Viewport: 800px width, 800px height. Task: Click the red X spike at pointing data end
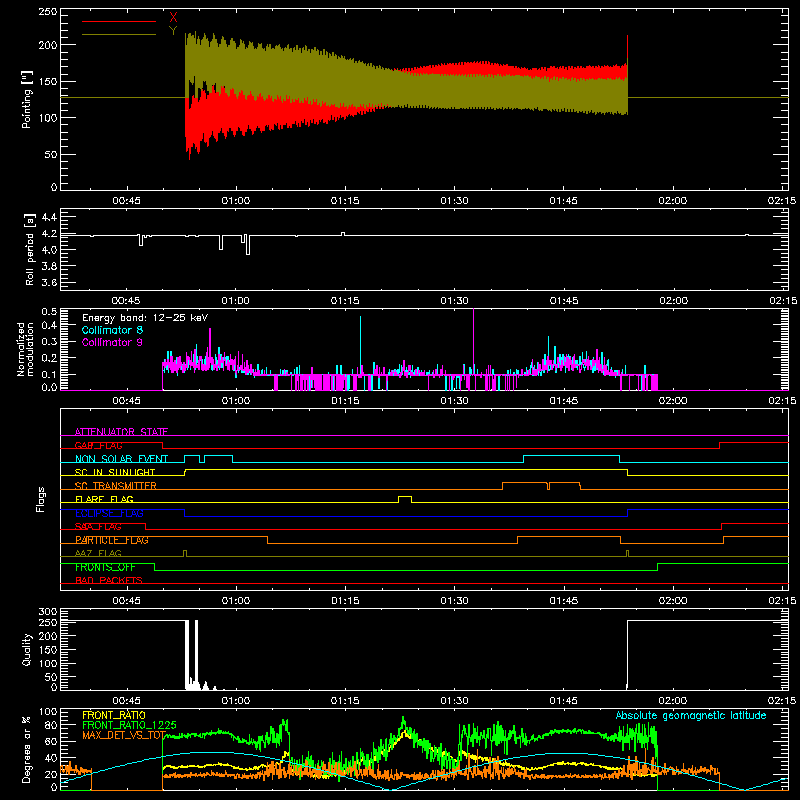point(627,50)
